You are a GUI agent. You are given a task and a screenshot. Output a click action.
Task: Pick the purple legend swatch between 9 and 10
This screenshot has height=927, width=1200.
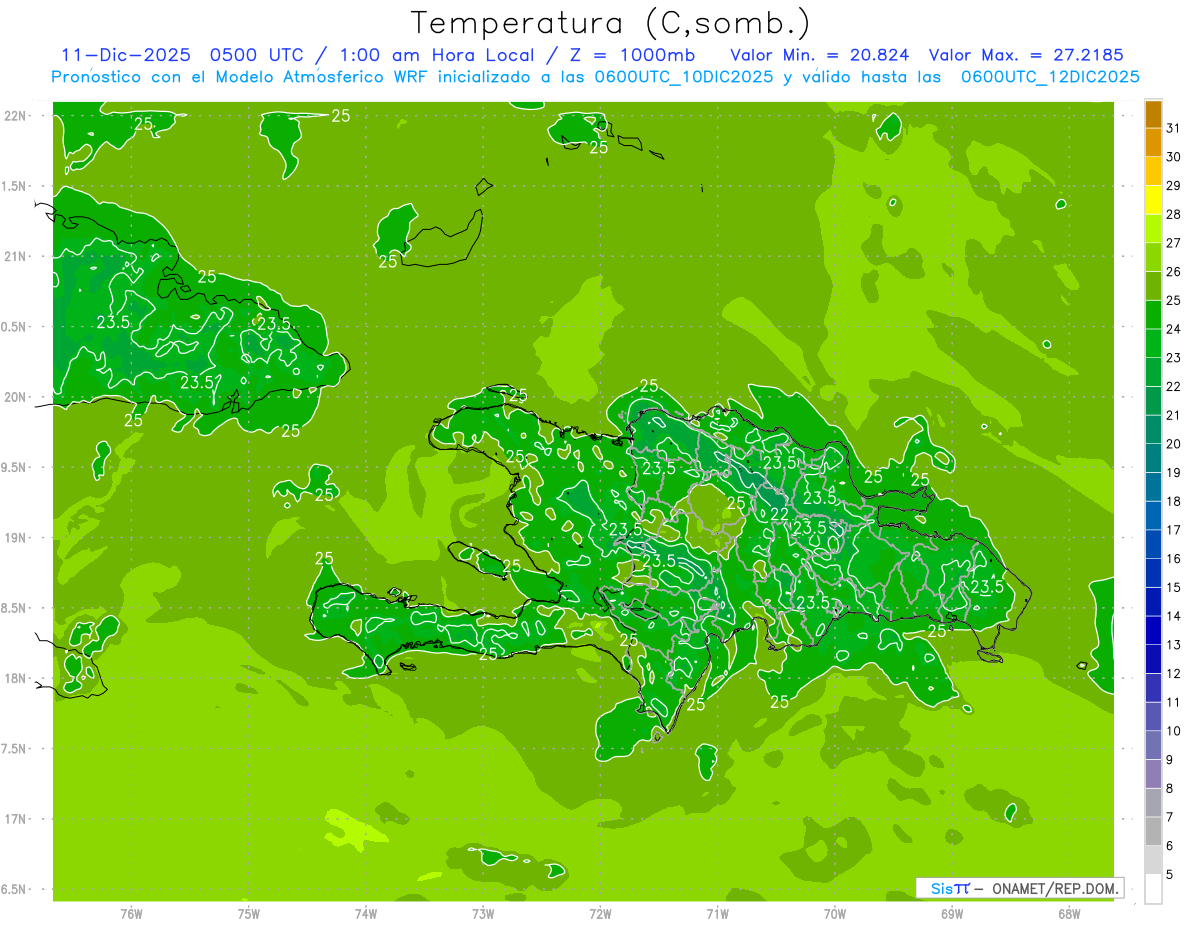(1153, 745)
